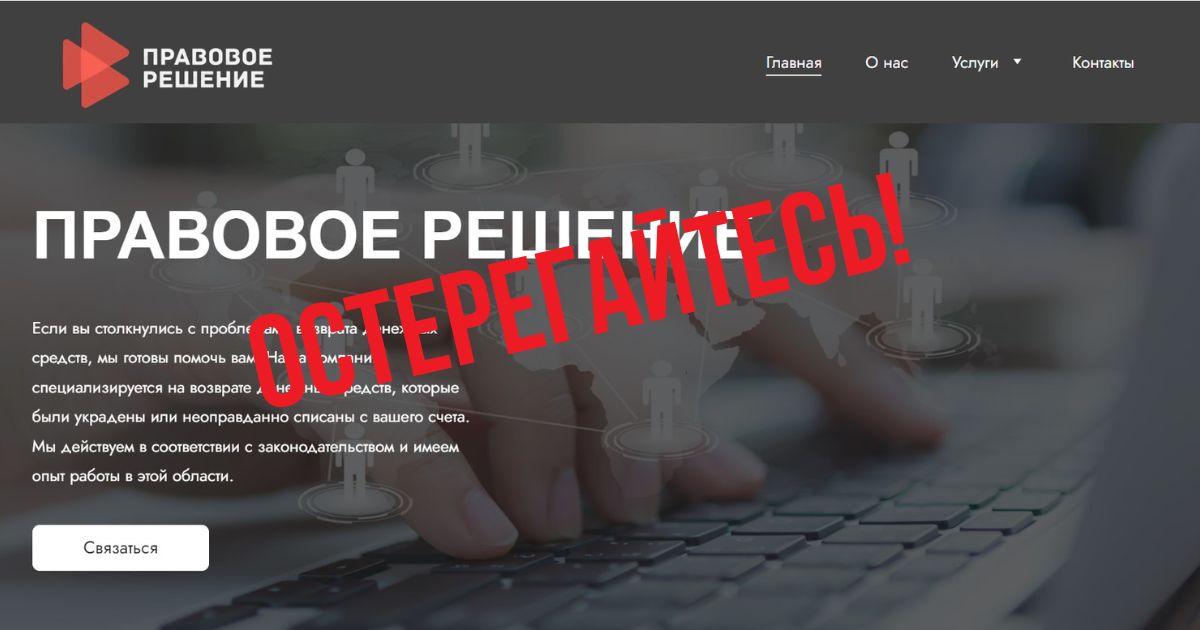This screenshot has height=630, width=1200.
Task: Click the Связаться button
Action: pos(120,548)
